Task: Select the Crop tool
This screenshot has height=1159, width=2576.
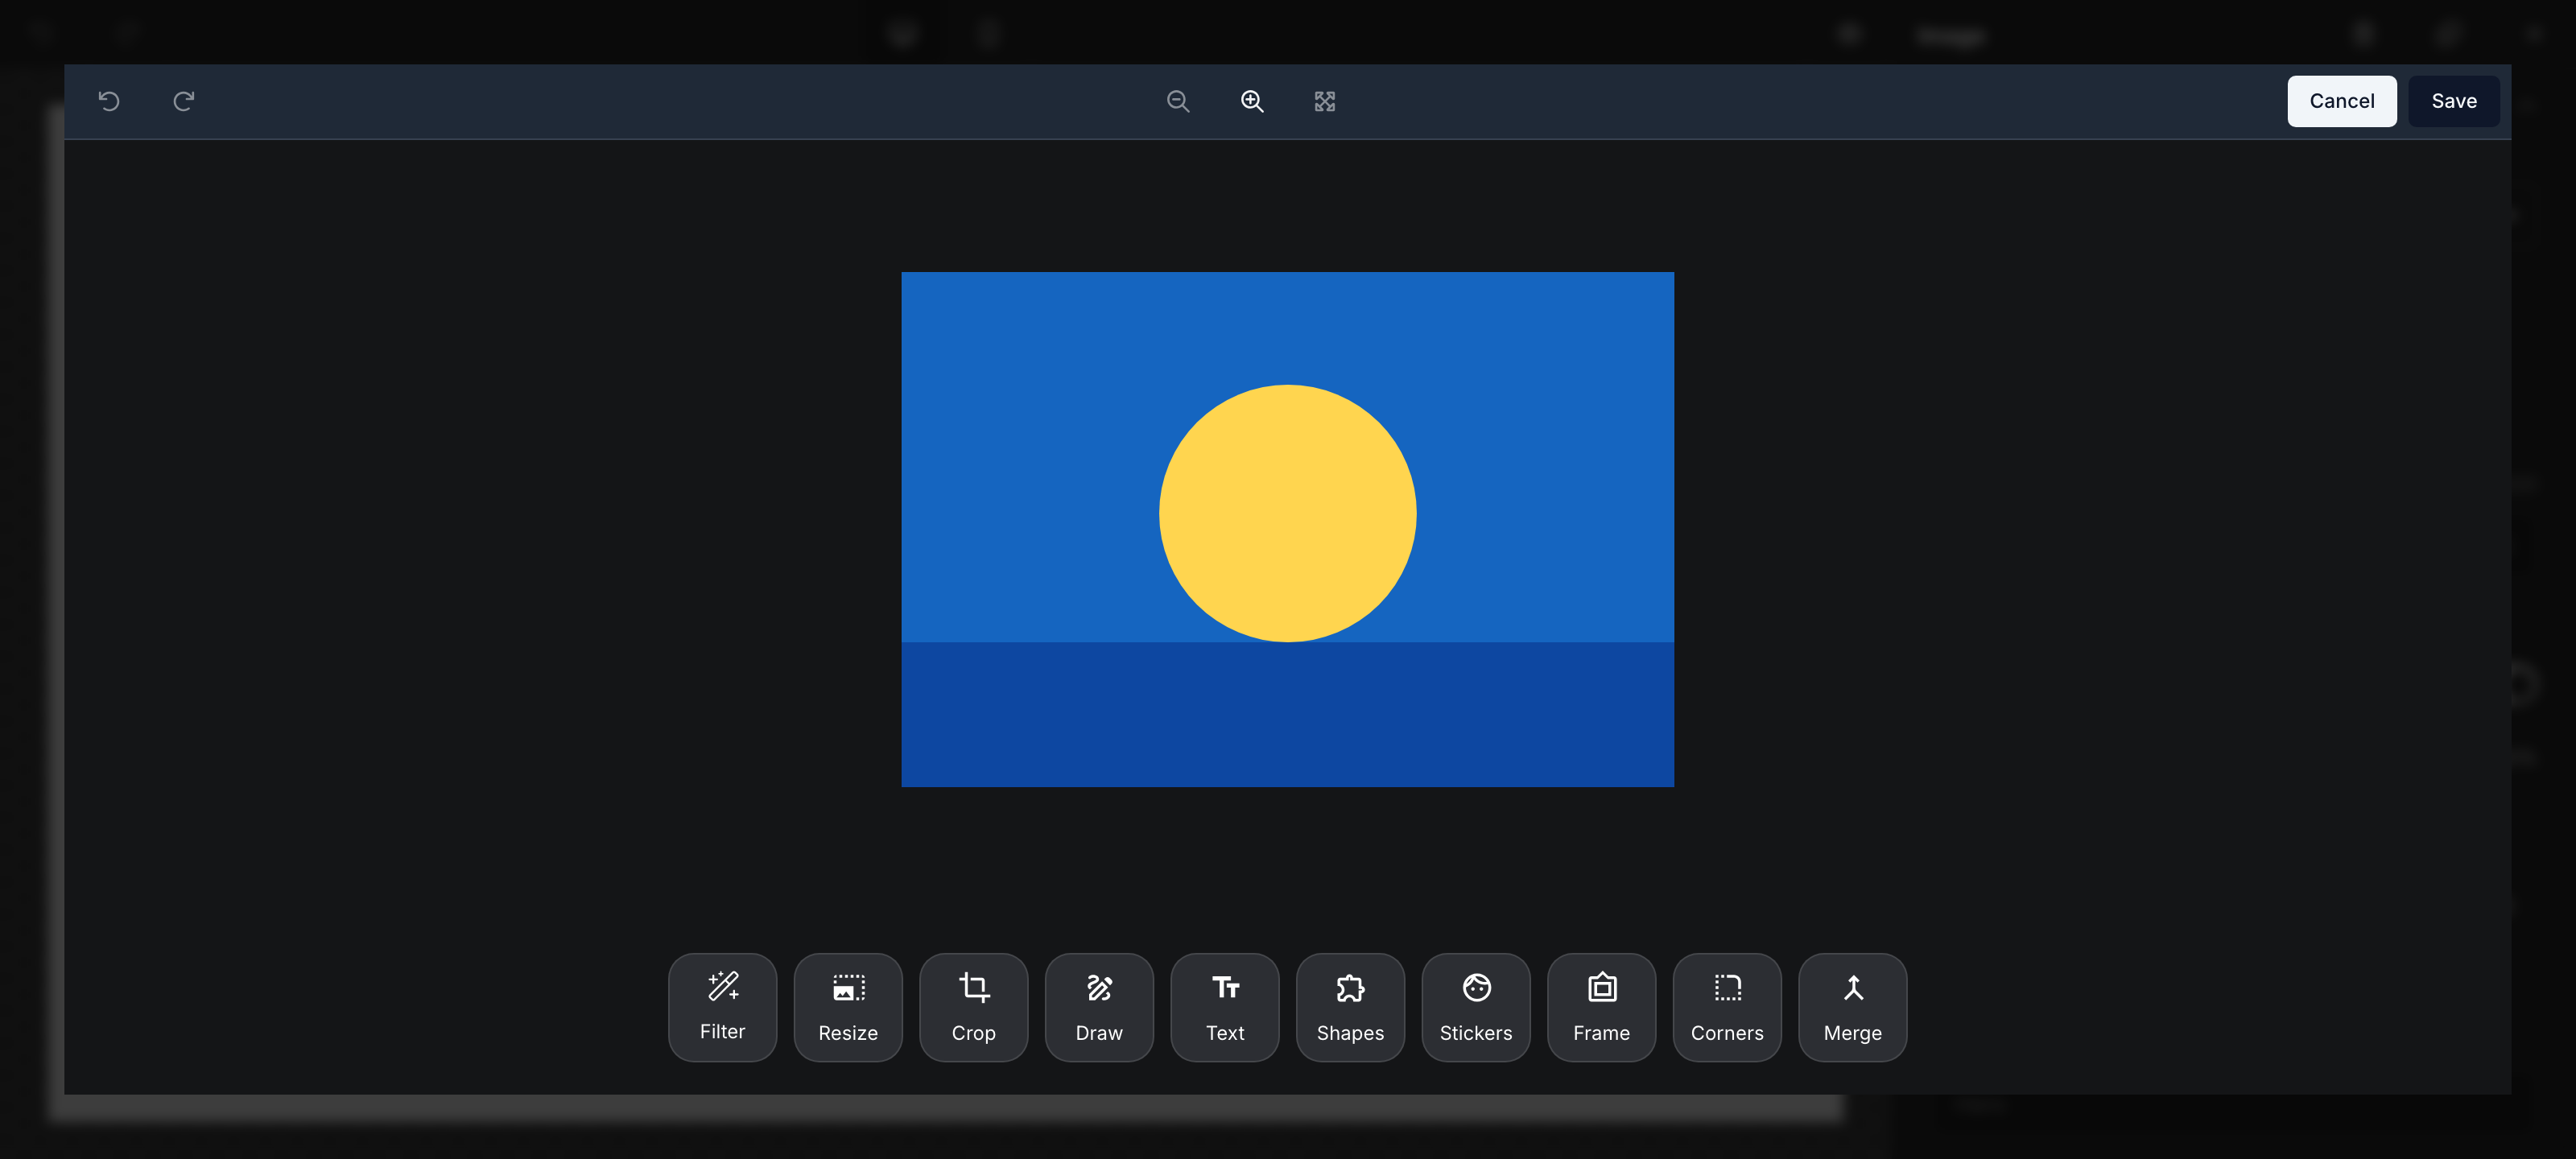Action: [x=974, y=1007]
